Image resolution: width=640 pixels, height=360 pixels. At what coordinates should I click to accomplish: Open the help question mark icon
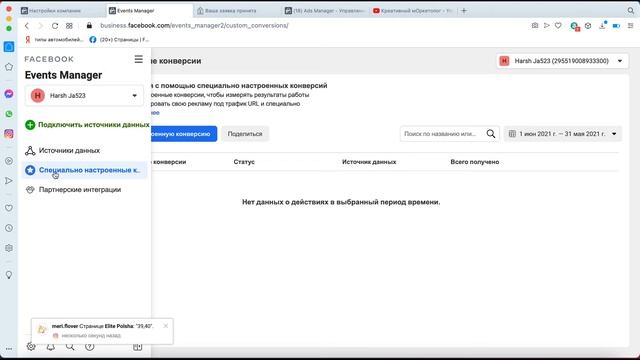pos(90,347)
